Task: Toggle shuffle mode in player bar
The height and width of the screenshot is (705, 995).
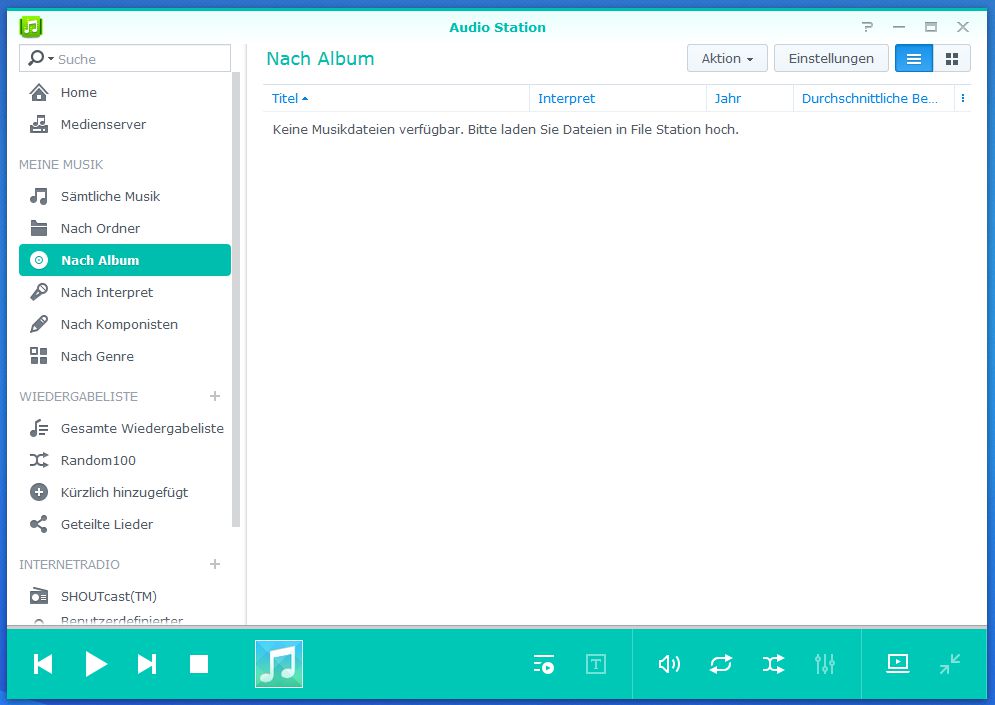Action: tap(773, 664)
